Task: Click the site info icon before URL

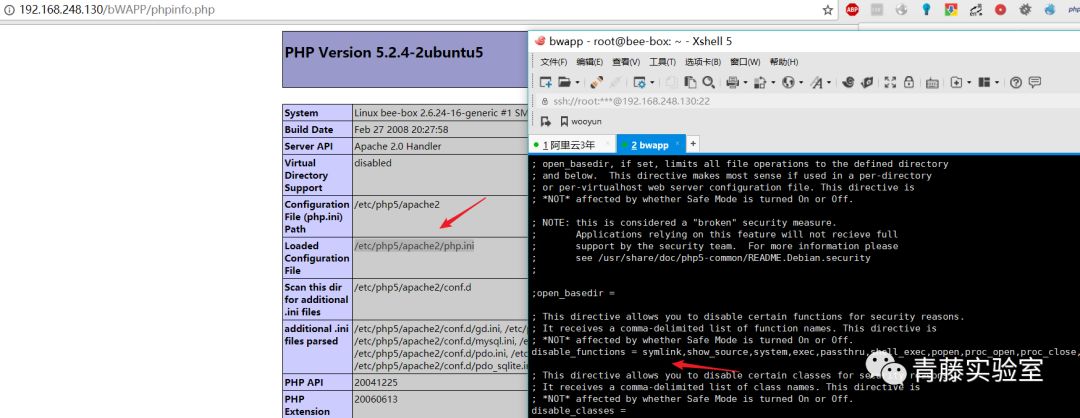Action: (9, 10)
